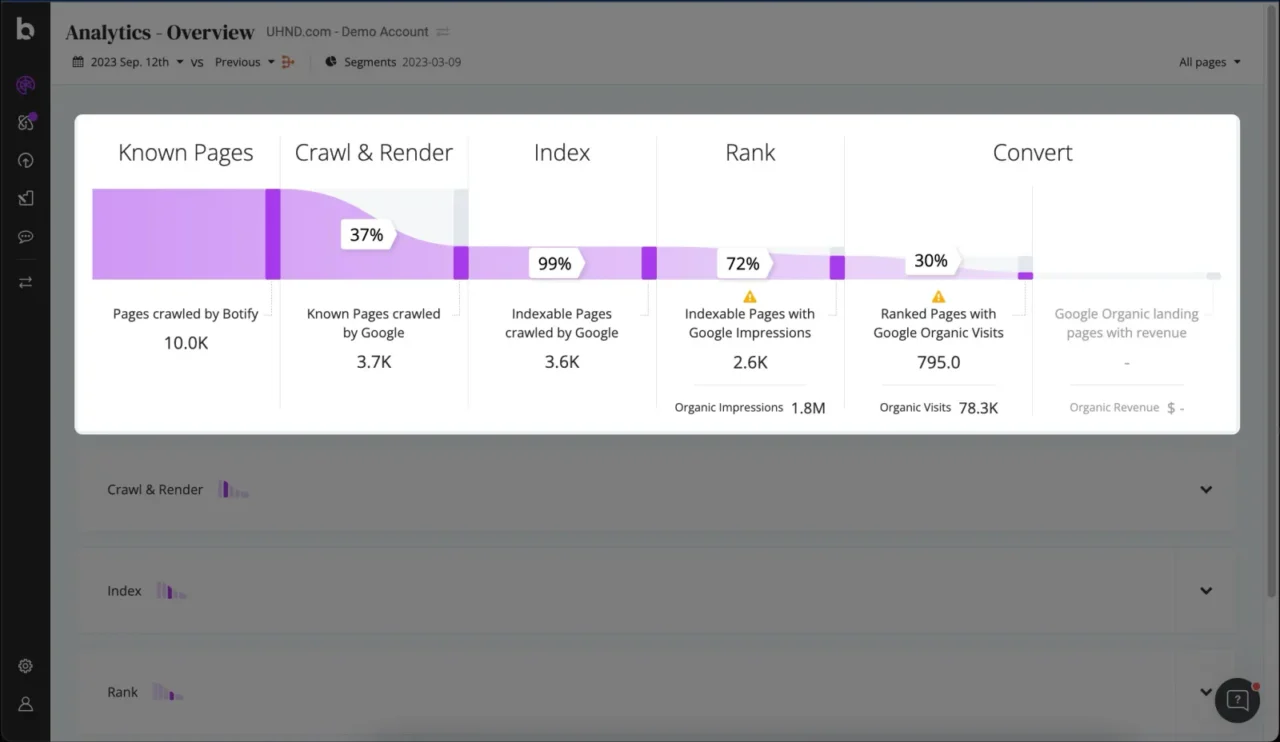
Task: Click the mini chart icon next to Index section
Action: (171, 591)
